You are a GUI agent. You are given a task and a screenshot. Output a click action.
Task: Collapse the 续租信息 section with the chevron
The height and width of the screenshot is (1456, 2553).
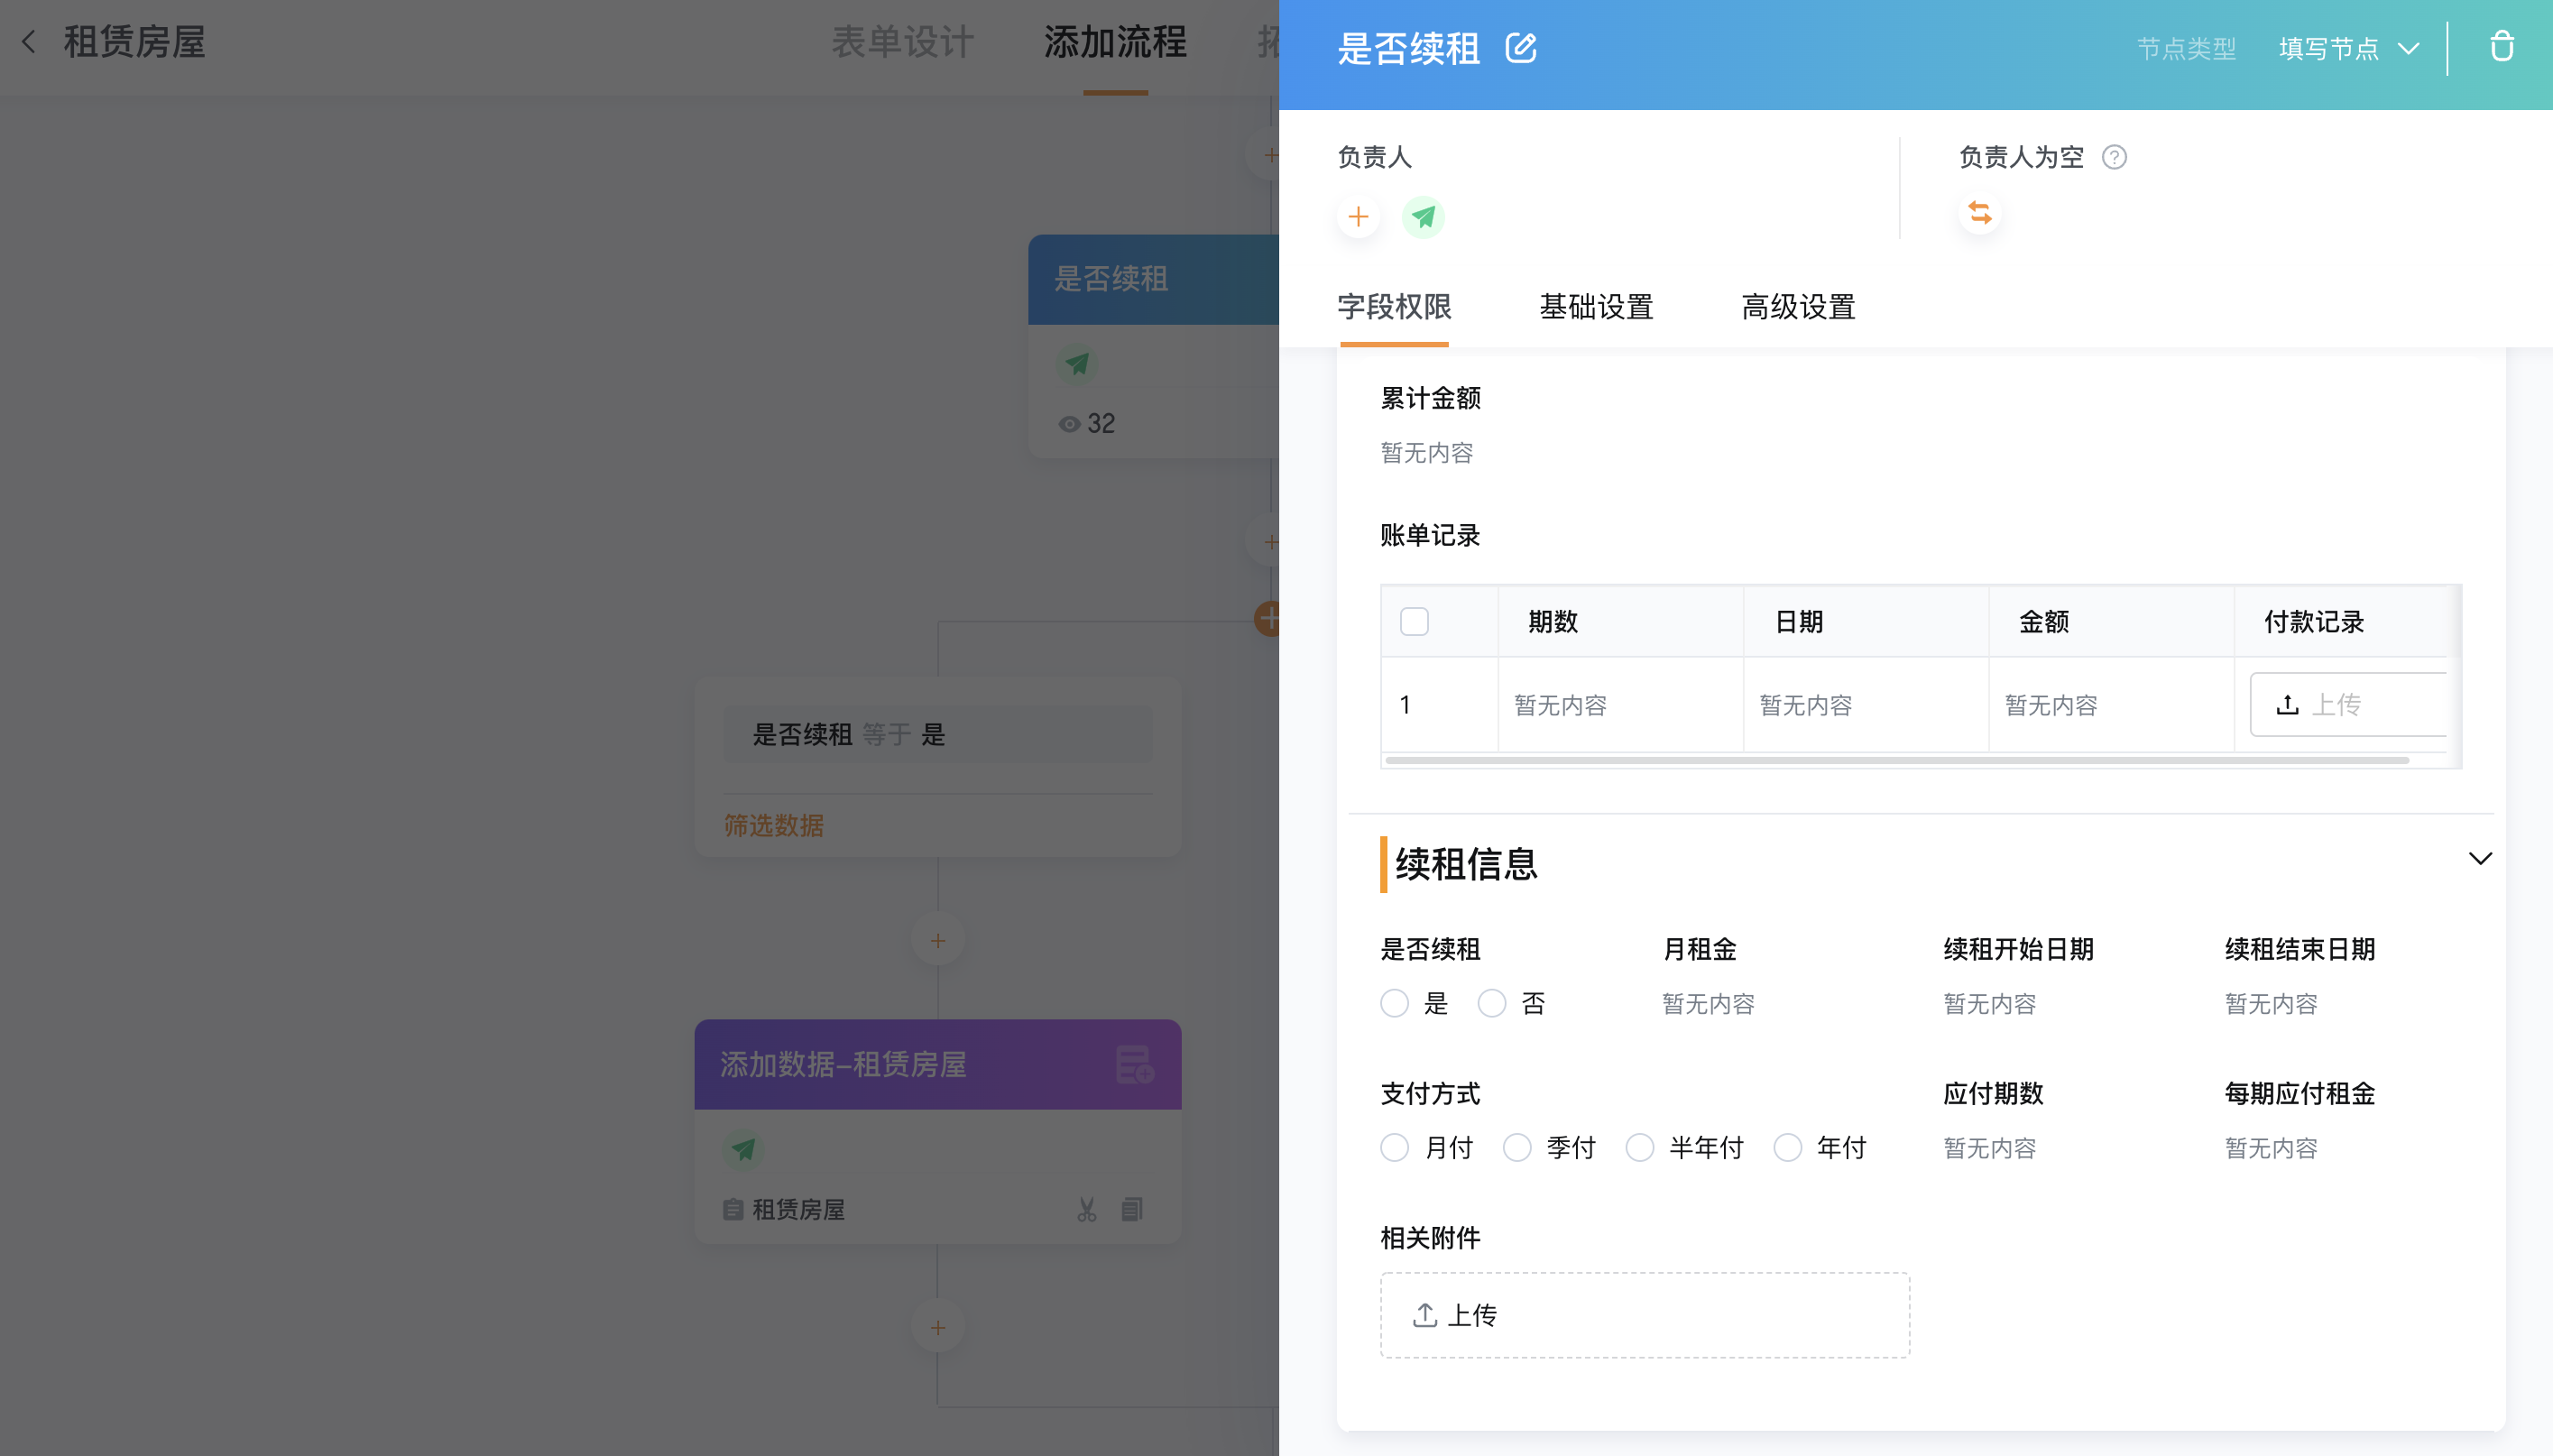pyautogui.click(x=2480, y=859)
